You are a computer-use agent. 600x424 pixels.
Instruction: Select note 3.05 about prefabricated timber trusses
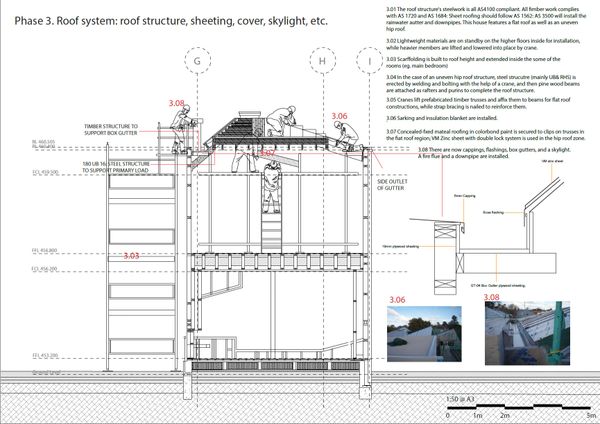point(478,103)
